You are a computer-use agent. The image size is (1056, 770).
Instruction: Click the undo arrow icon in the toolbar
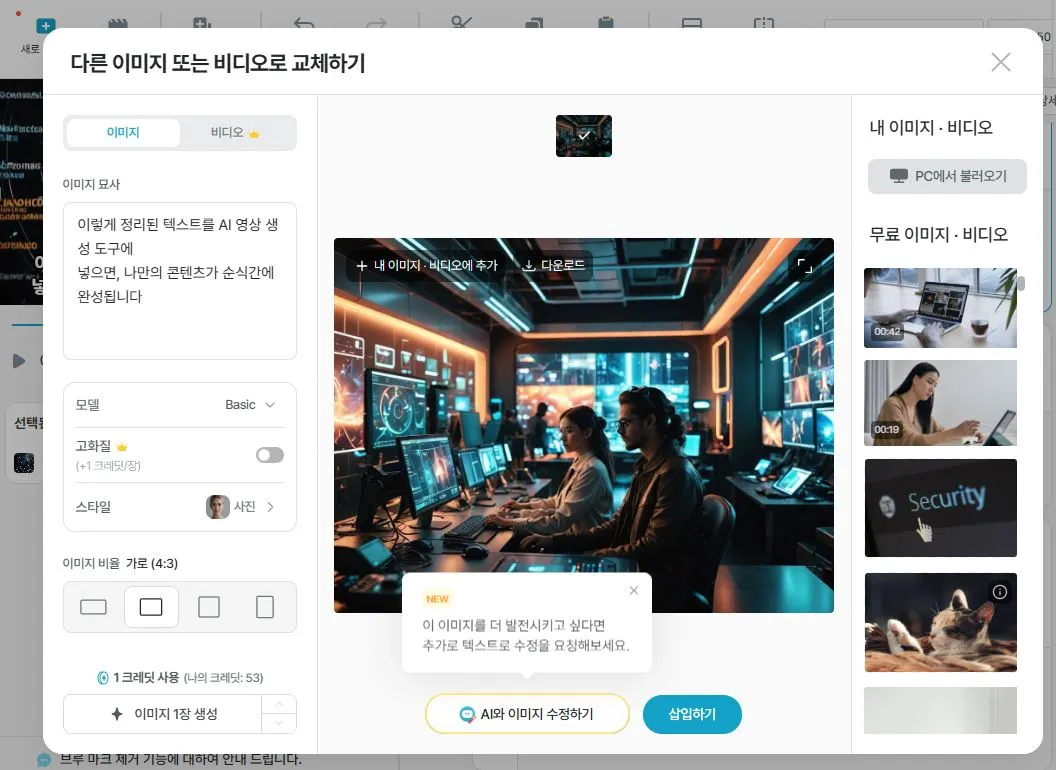(x=307, y=25)
